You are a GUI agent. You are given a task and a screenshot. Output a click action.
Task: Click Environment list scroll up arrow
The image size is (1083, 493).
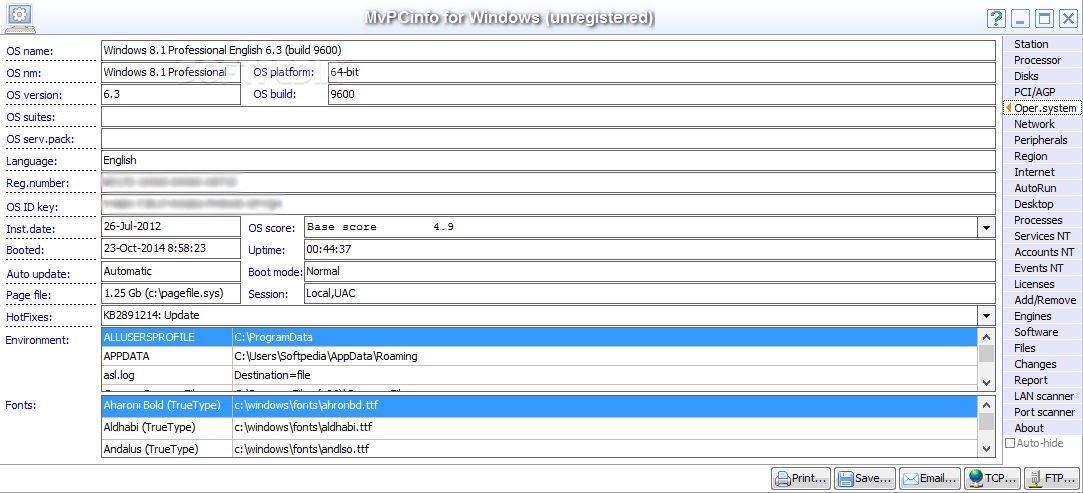pyautogui.click(x=986, y=336)
